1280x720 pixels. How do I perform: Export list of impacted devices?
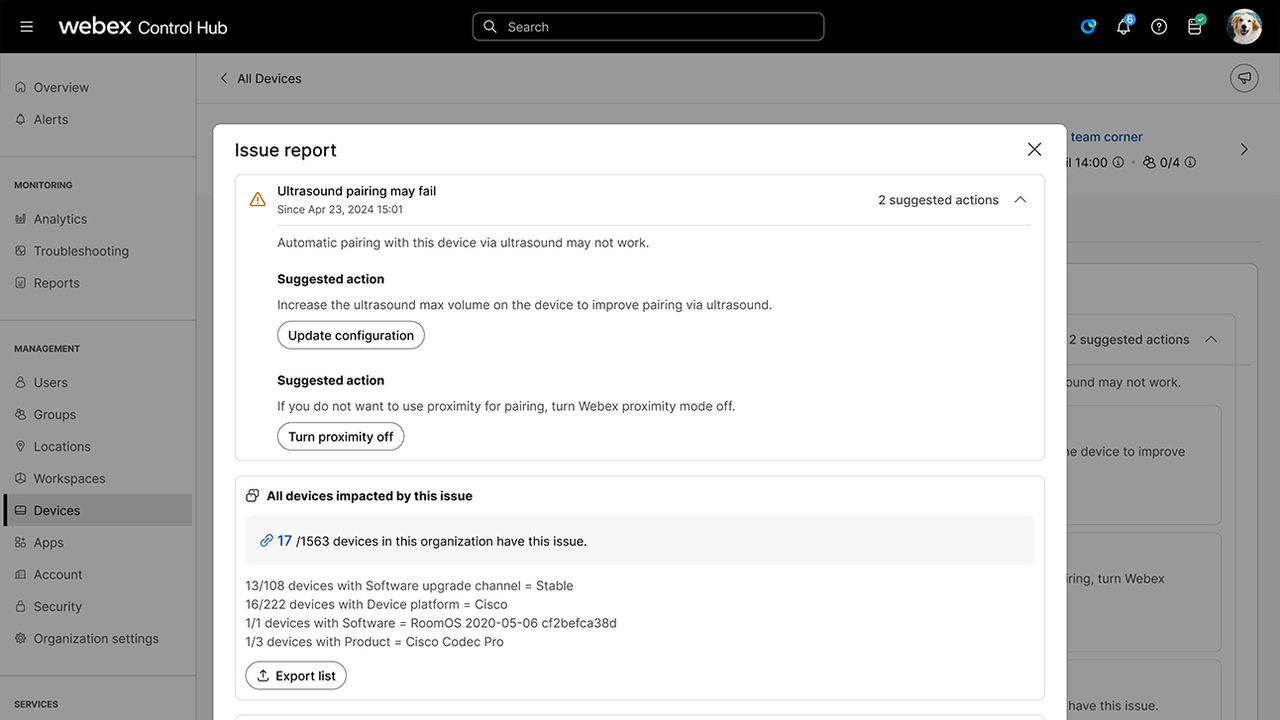tap(296, 676)
